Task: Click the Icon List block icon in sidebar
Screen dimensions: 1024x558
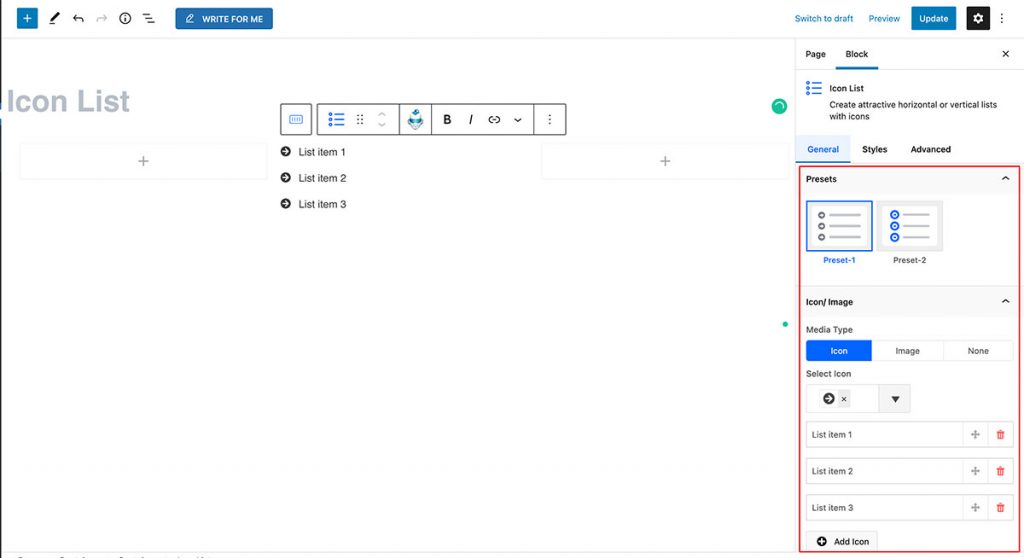Action: pyautogui.click(x=813, y=88)
